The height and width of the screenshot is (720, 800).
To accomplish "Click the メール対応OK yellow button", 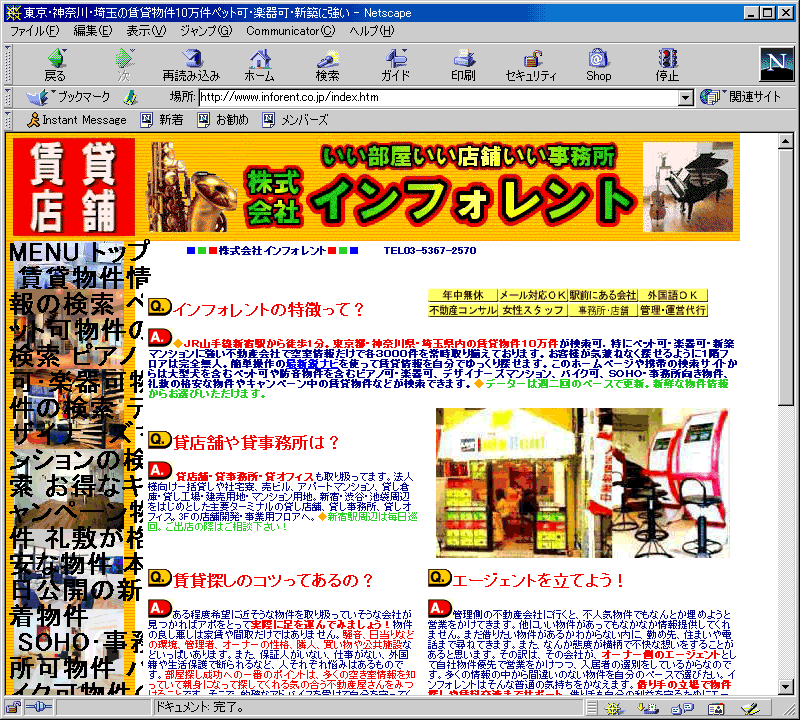I will point(533,295).
